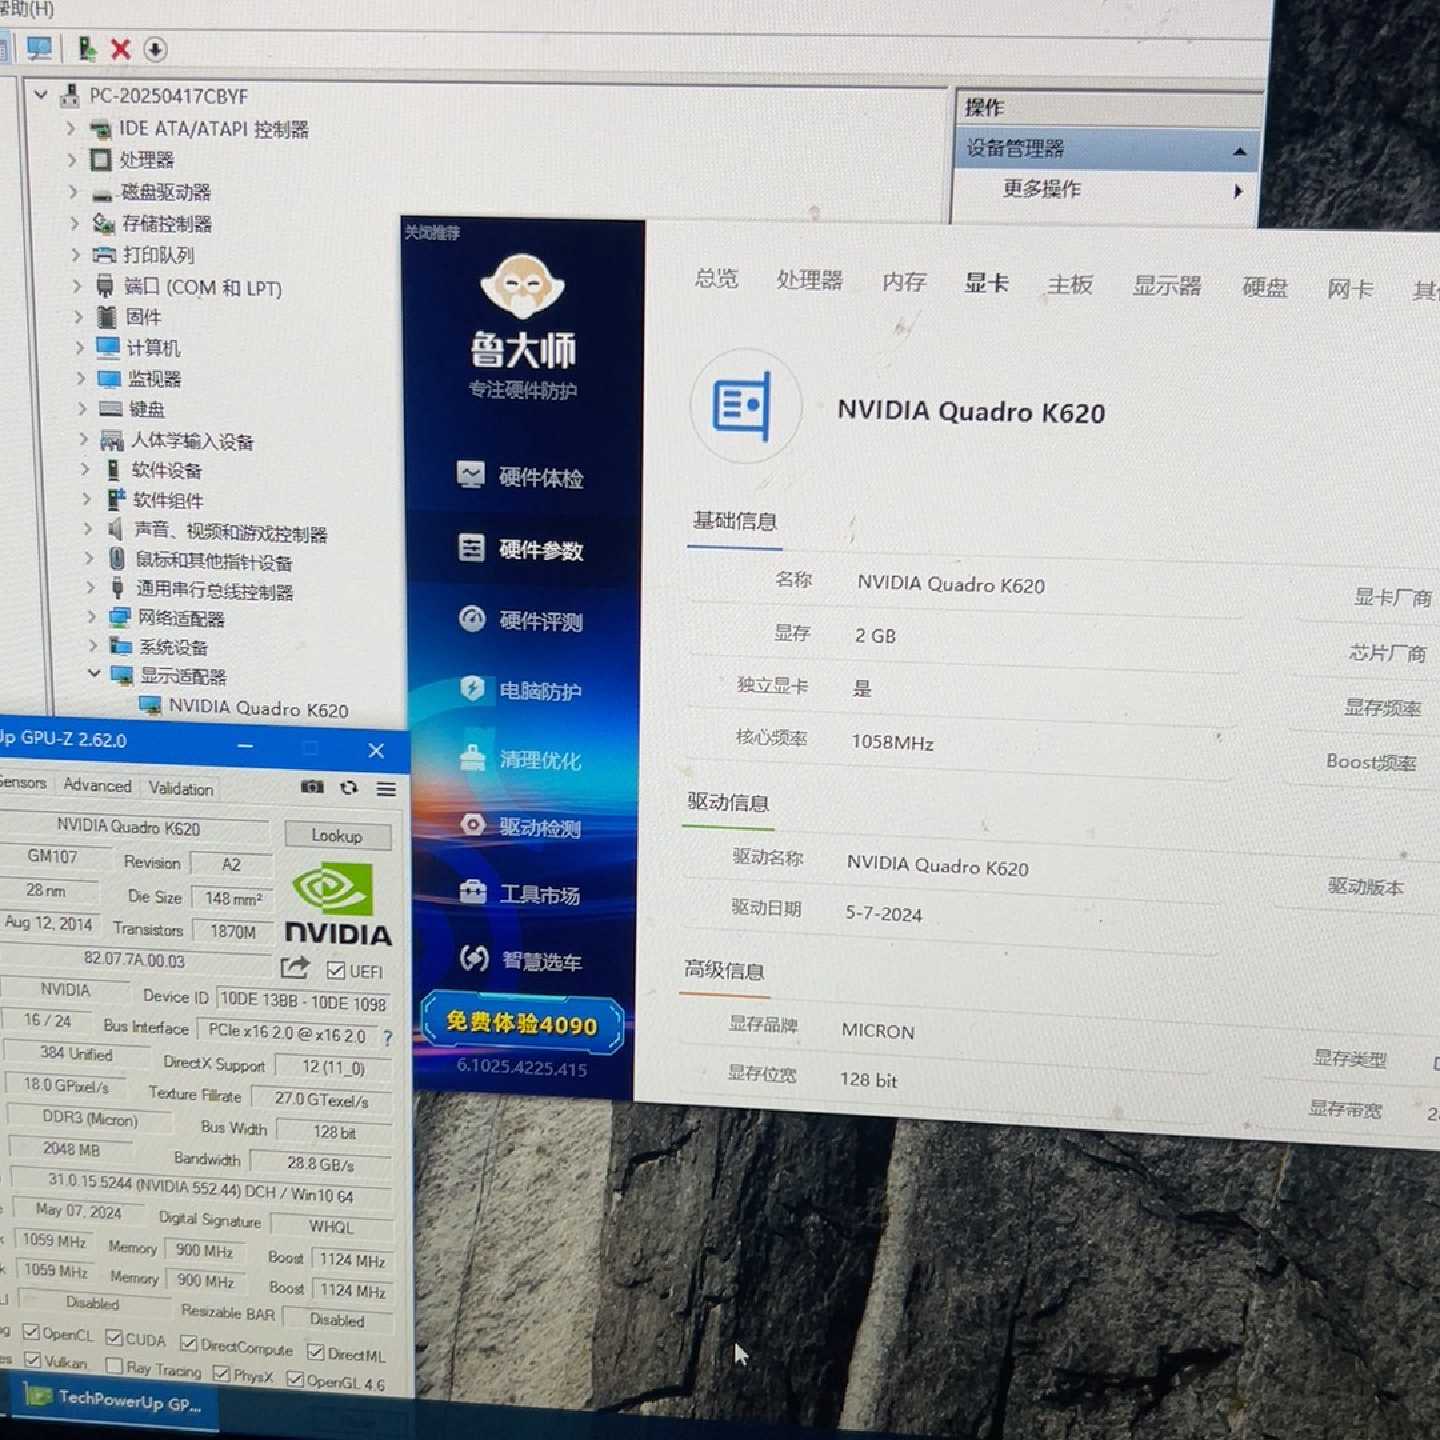1440x1440 pixels.
Task: Toggle the PhysX checkbox
Action: 221,1373
